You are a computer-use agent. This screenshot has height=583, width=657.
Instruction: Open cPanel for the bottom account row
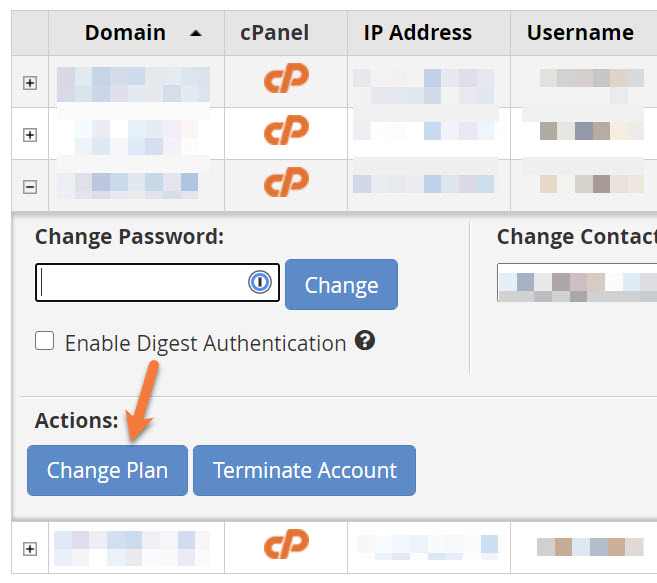(286, 547)
